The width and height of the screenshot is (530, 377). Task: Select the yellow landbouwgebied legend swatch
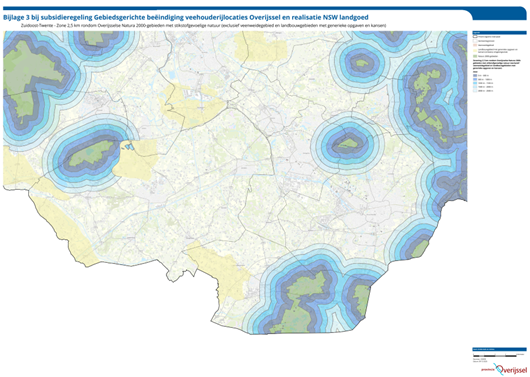[475, 51]
